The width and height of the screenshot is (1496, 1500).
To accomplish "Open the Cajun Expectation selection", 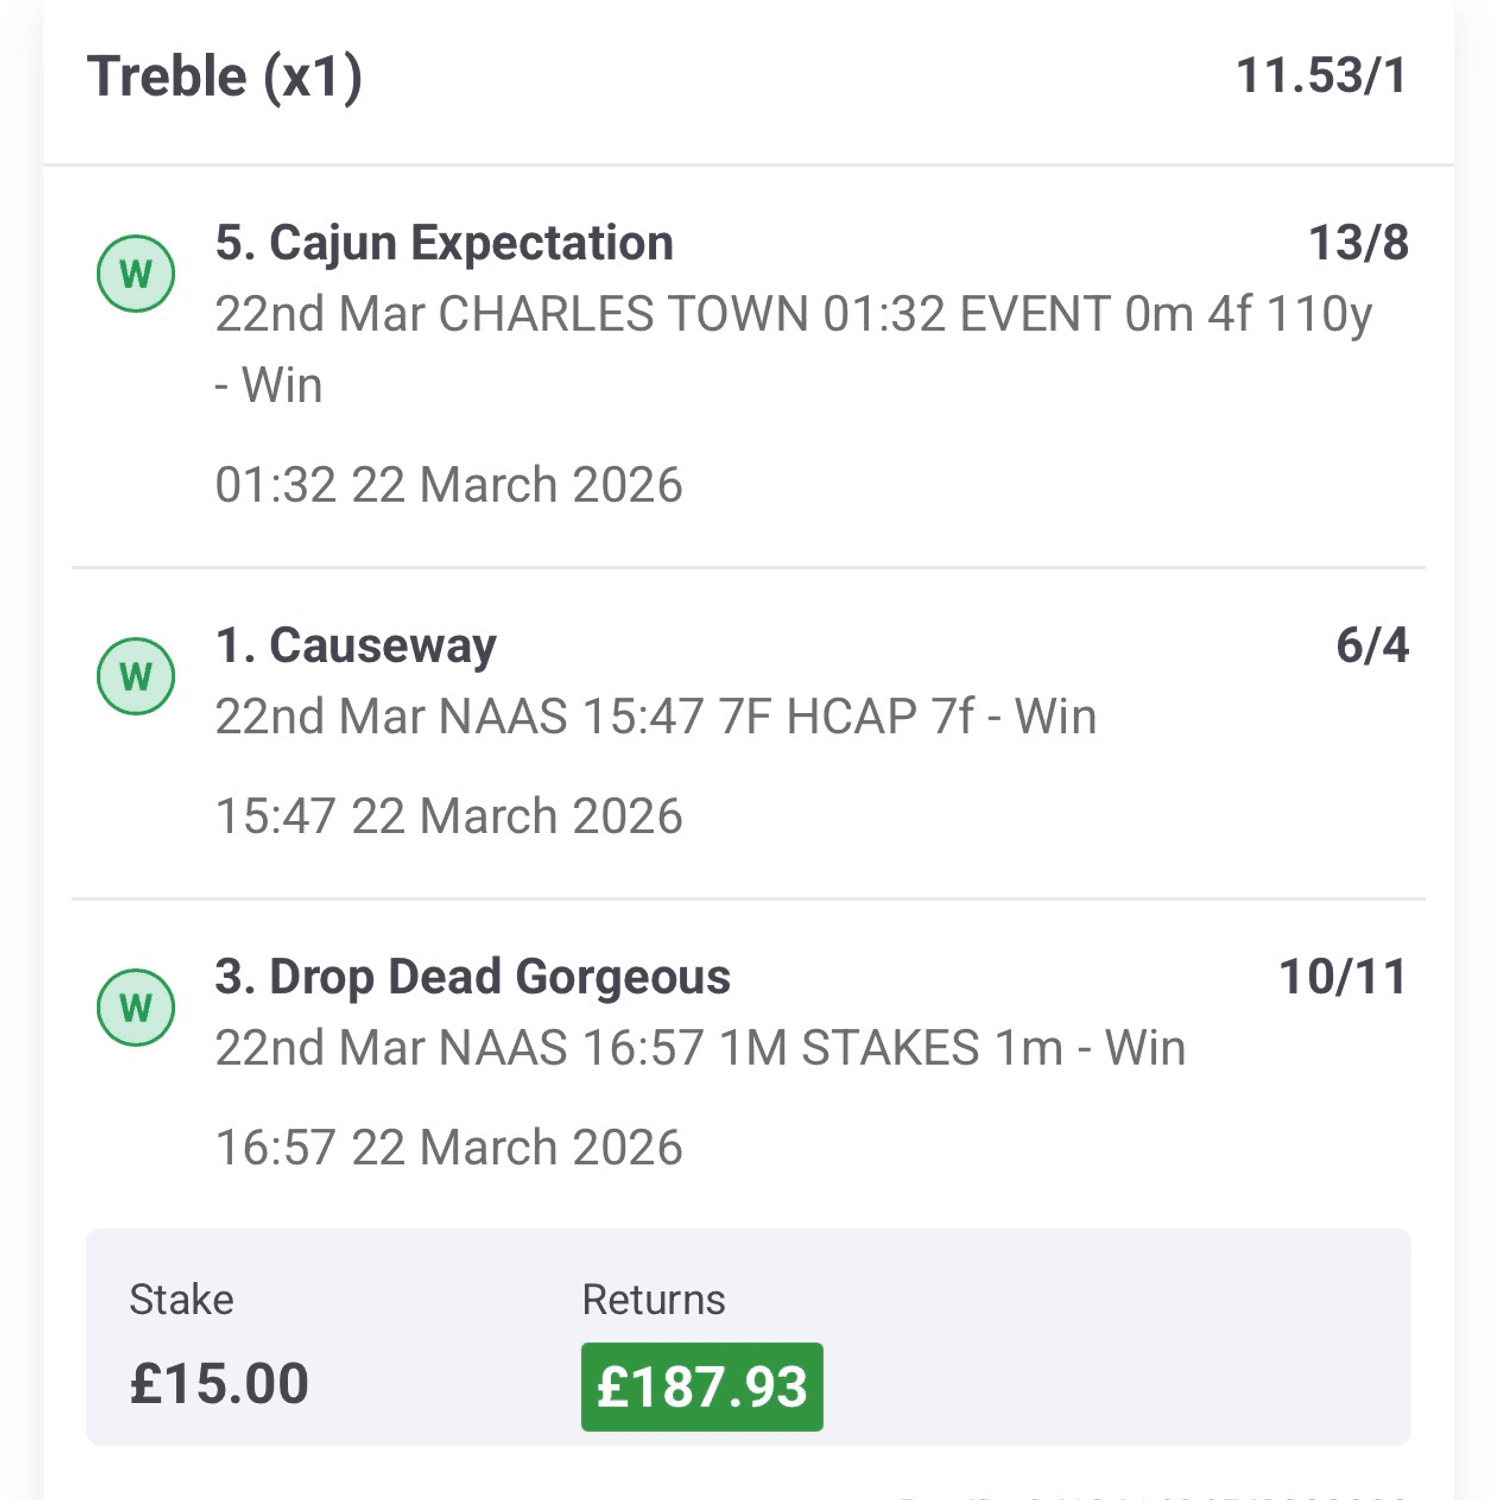I will coord(444,243).
